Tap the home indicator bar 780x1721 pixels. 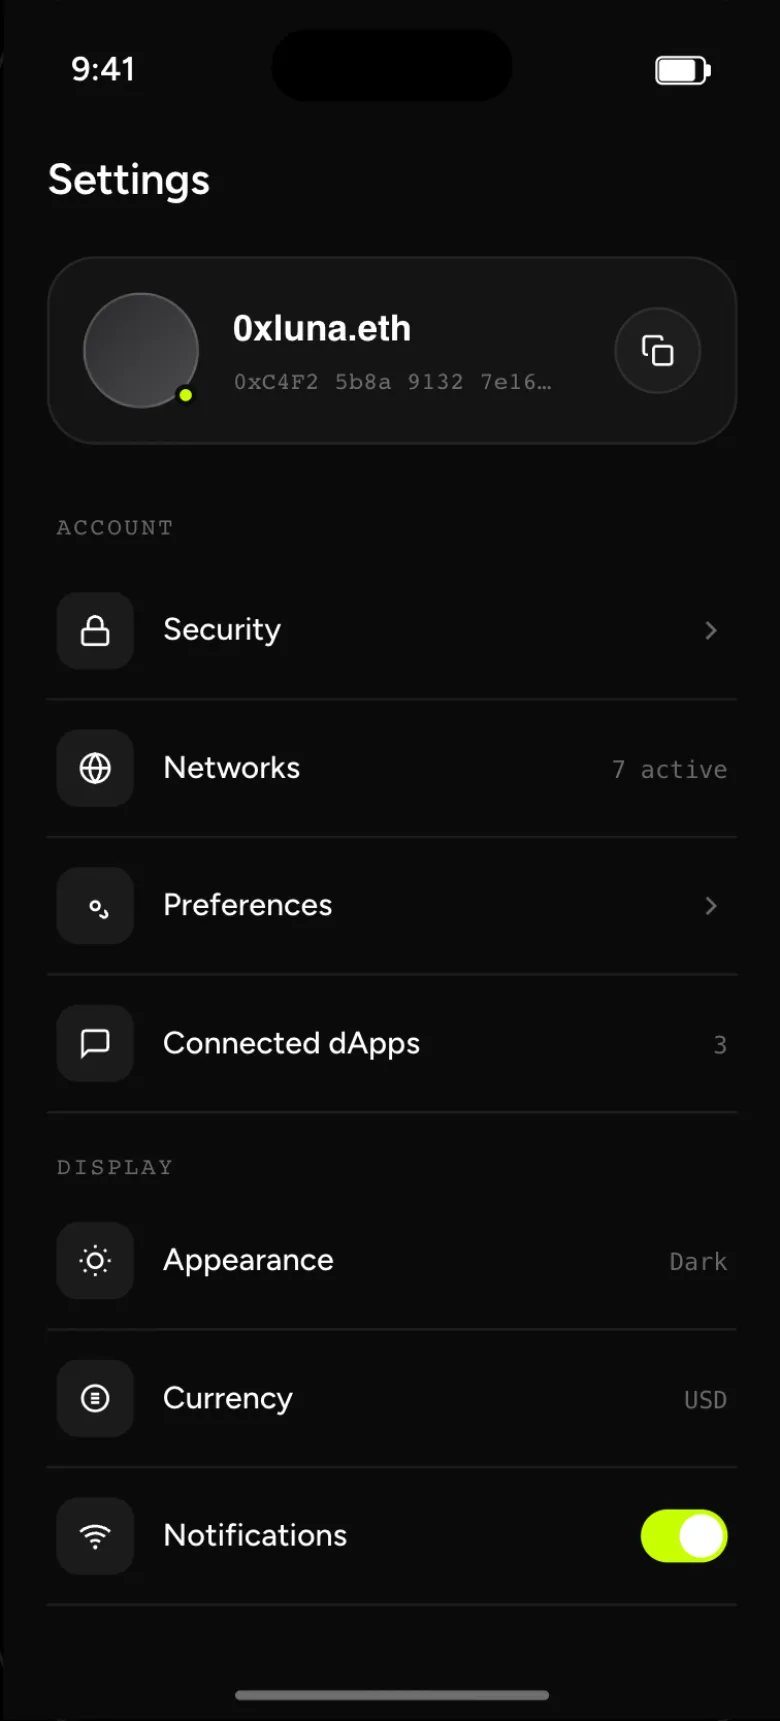[x=392, y=1695]
